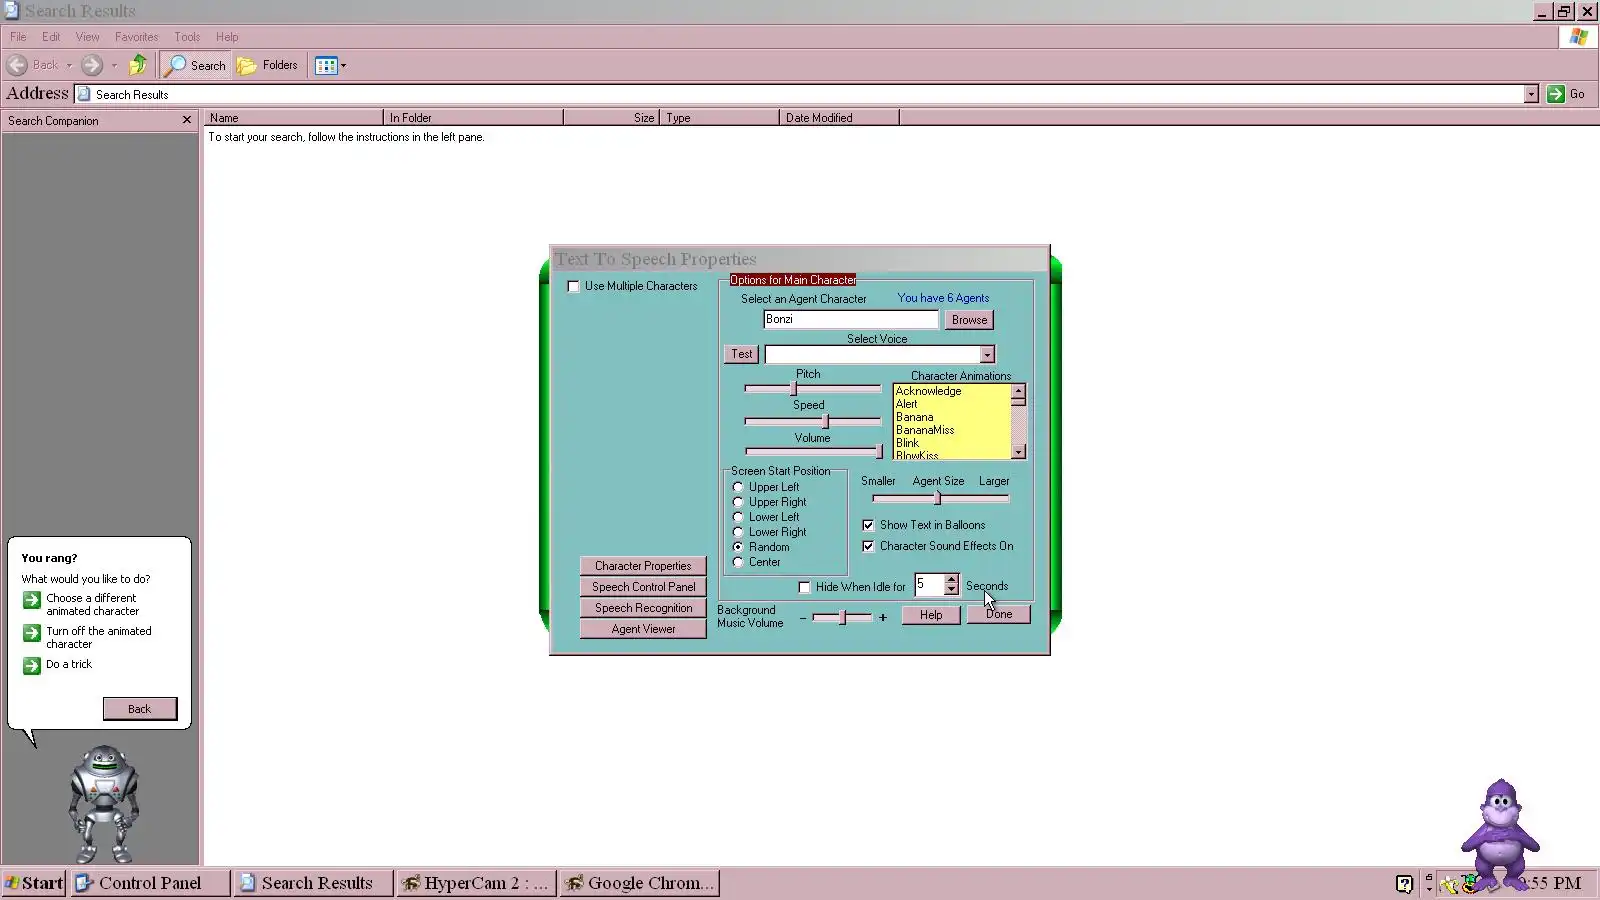Click the Search toolbar button
1600x900 pixels.
(x=196, y=65)
